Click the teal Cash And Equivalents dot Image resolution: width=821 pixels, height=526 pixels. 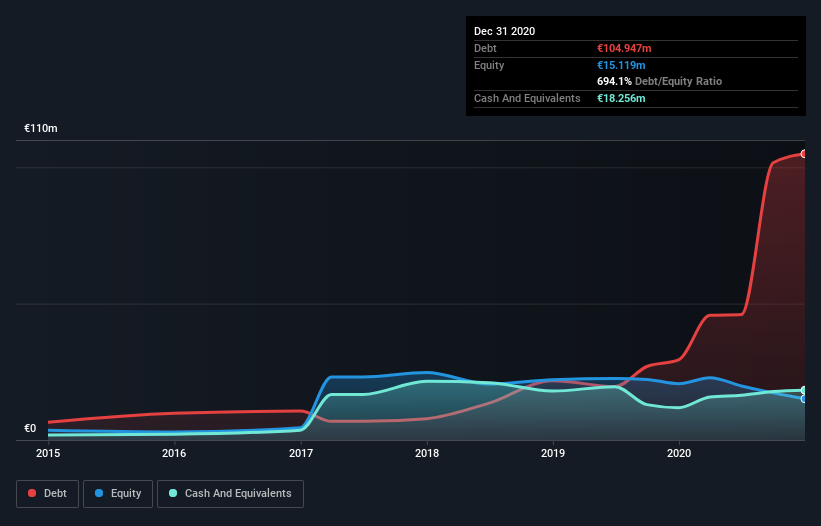173,493
